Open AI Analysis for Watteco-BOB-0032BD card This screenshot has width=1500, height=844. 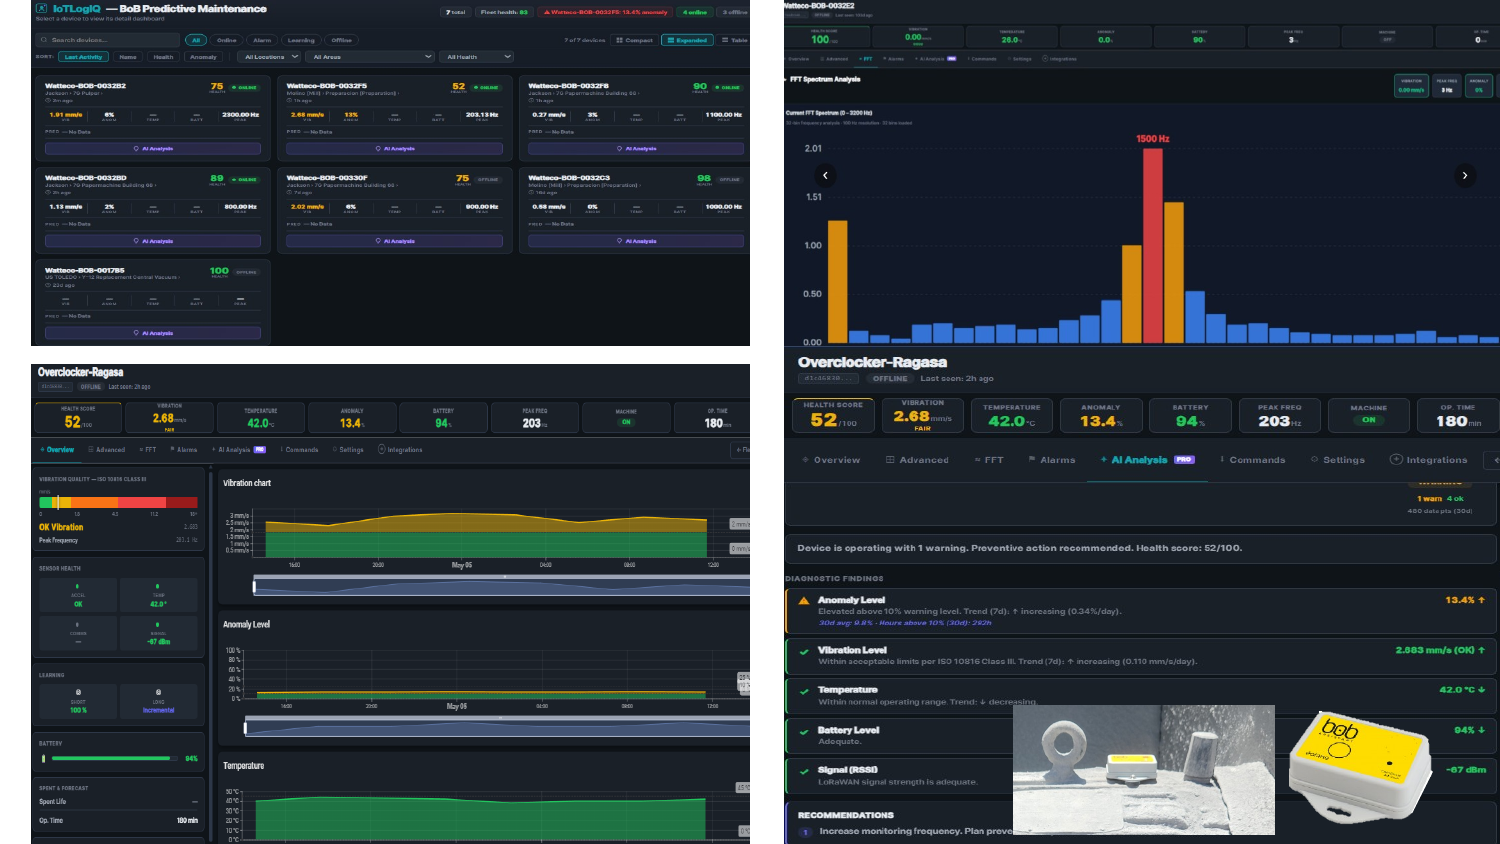pyautogui.click(x=153, y=241)
